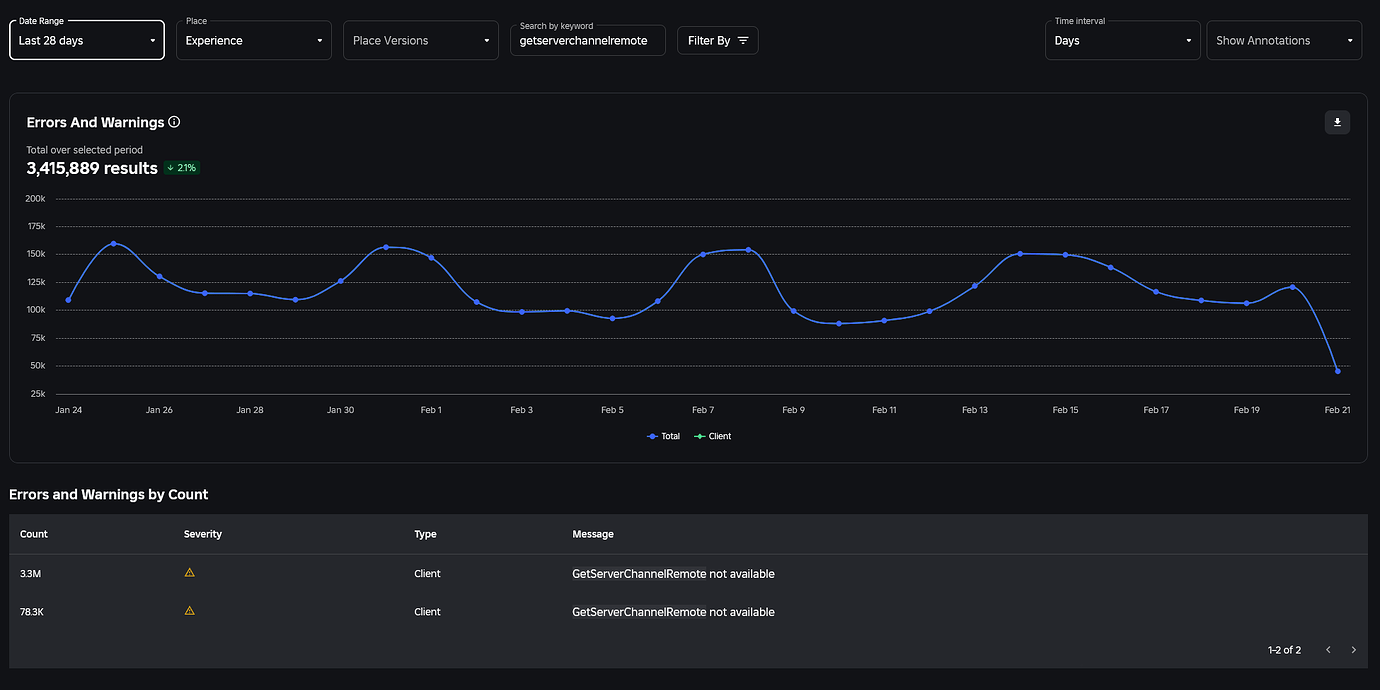The width and height of the screenshot is (1380, 690).
Task: Download the Errors And Warnings chart data
Action: (1337, 122)
